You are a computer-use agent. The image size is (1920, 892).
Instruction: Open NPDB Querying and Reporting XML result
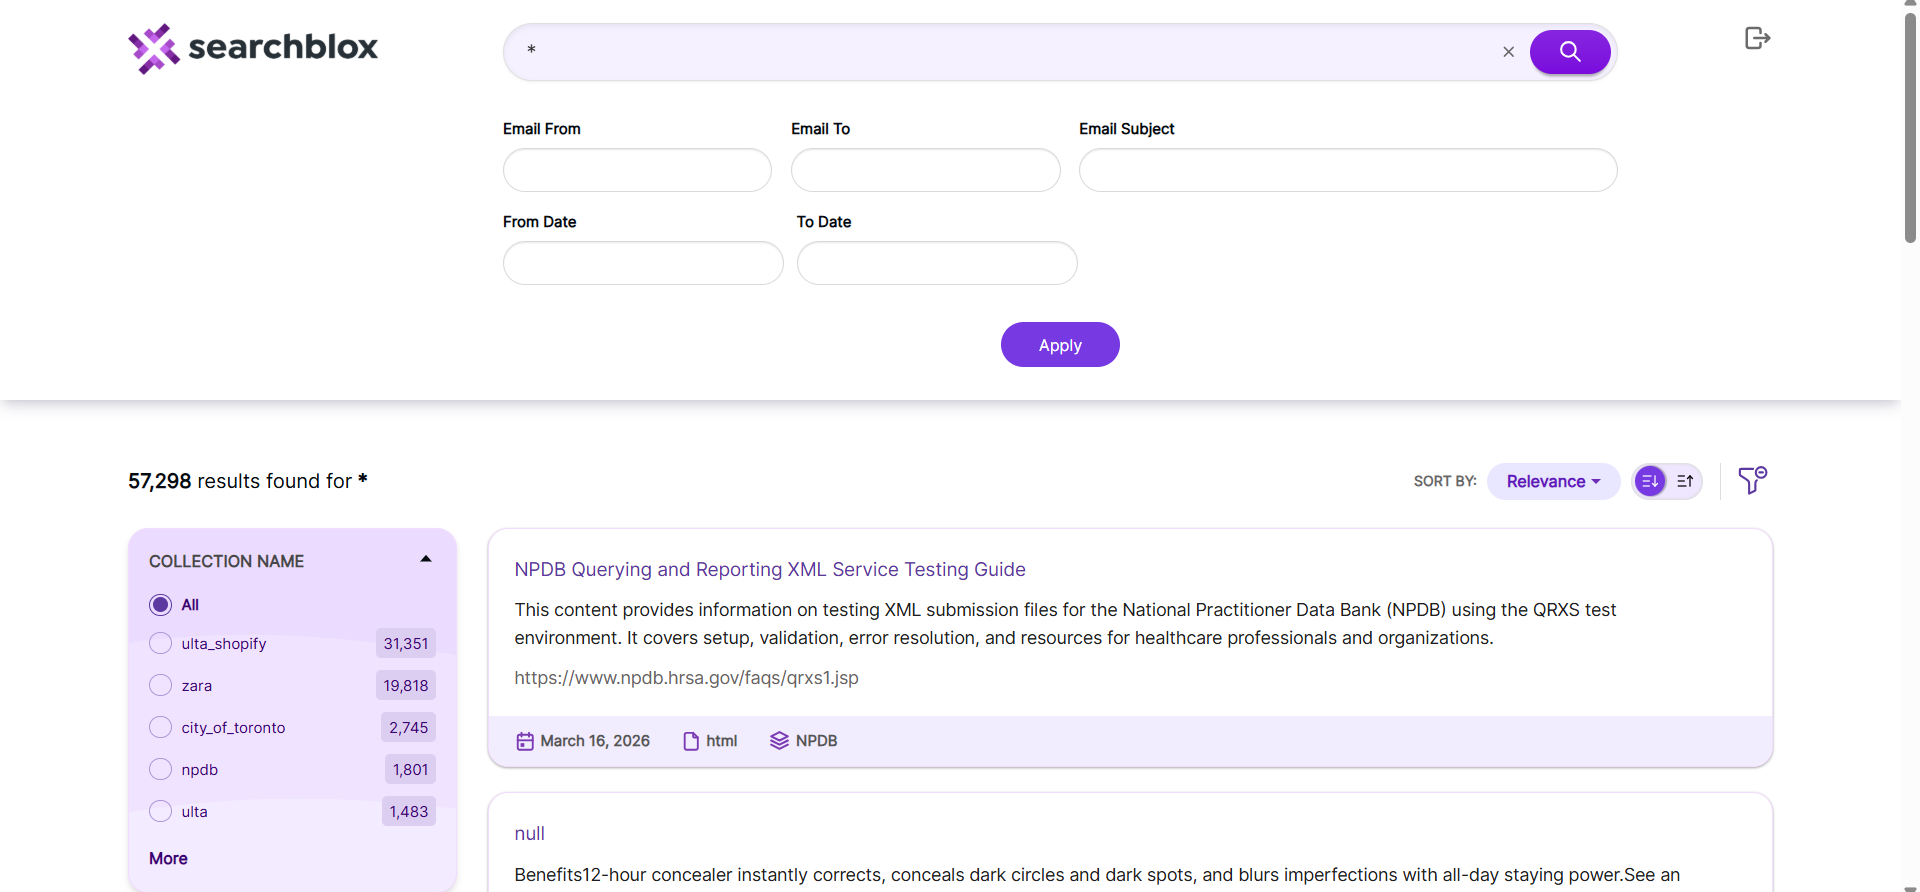[x=770, y=569]
